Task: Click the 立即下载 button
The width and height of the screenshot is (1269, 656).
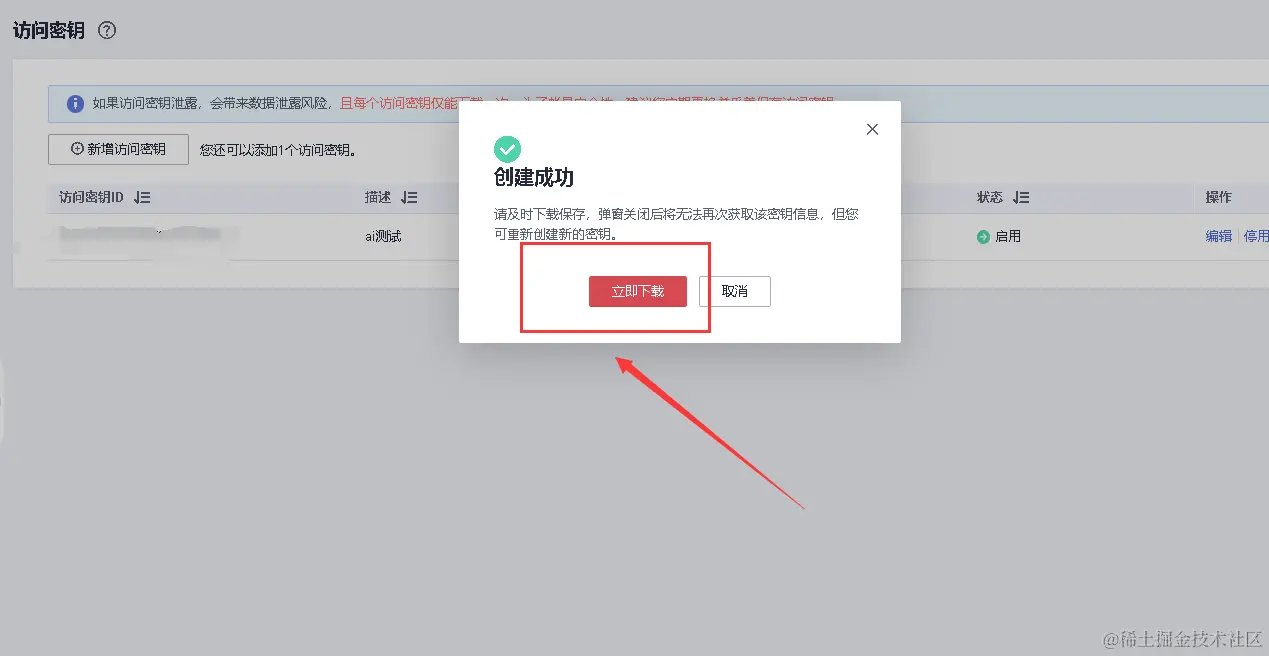Action: (x=637, y=291)
